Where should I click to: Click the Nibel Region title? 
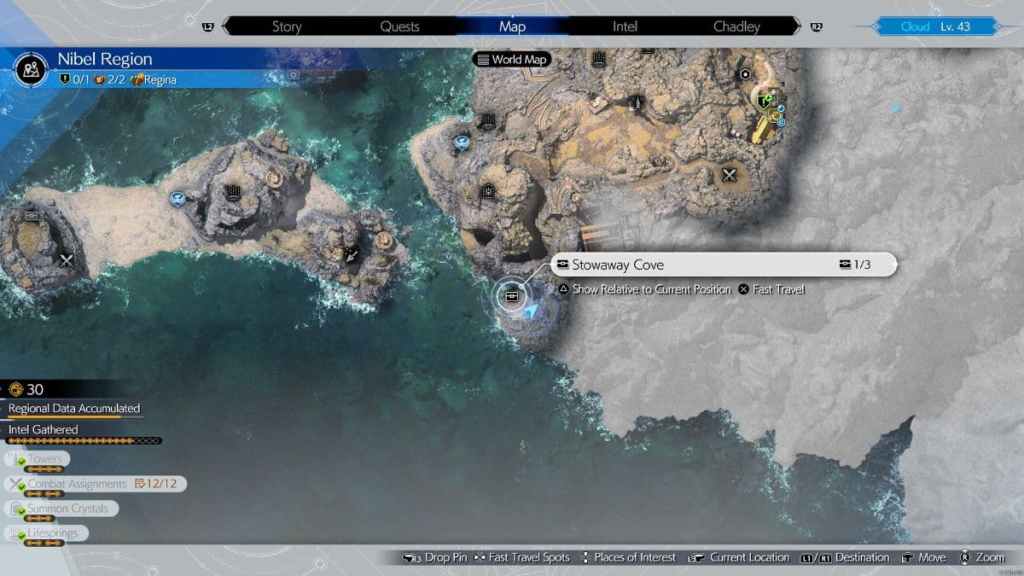coord(104,59)
